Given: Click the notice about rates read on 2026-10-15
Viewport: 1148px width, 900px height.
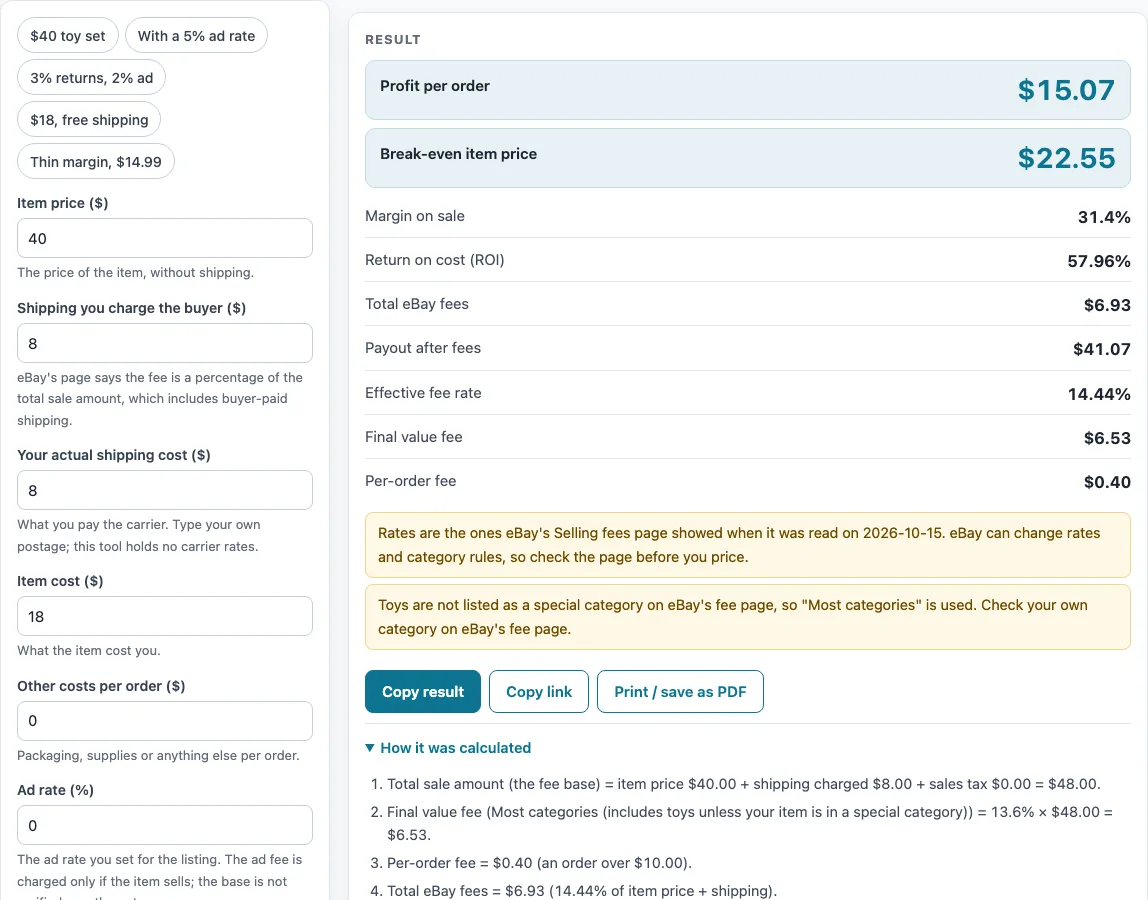Looking at the screenshot, I should 748,545.
